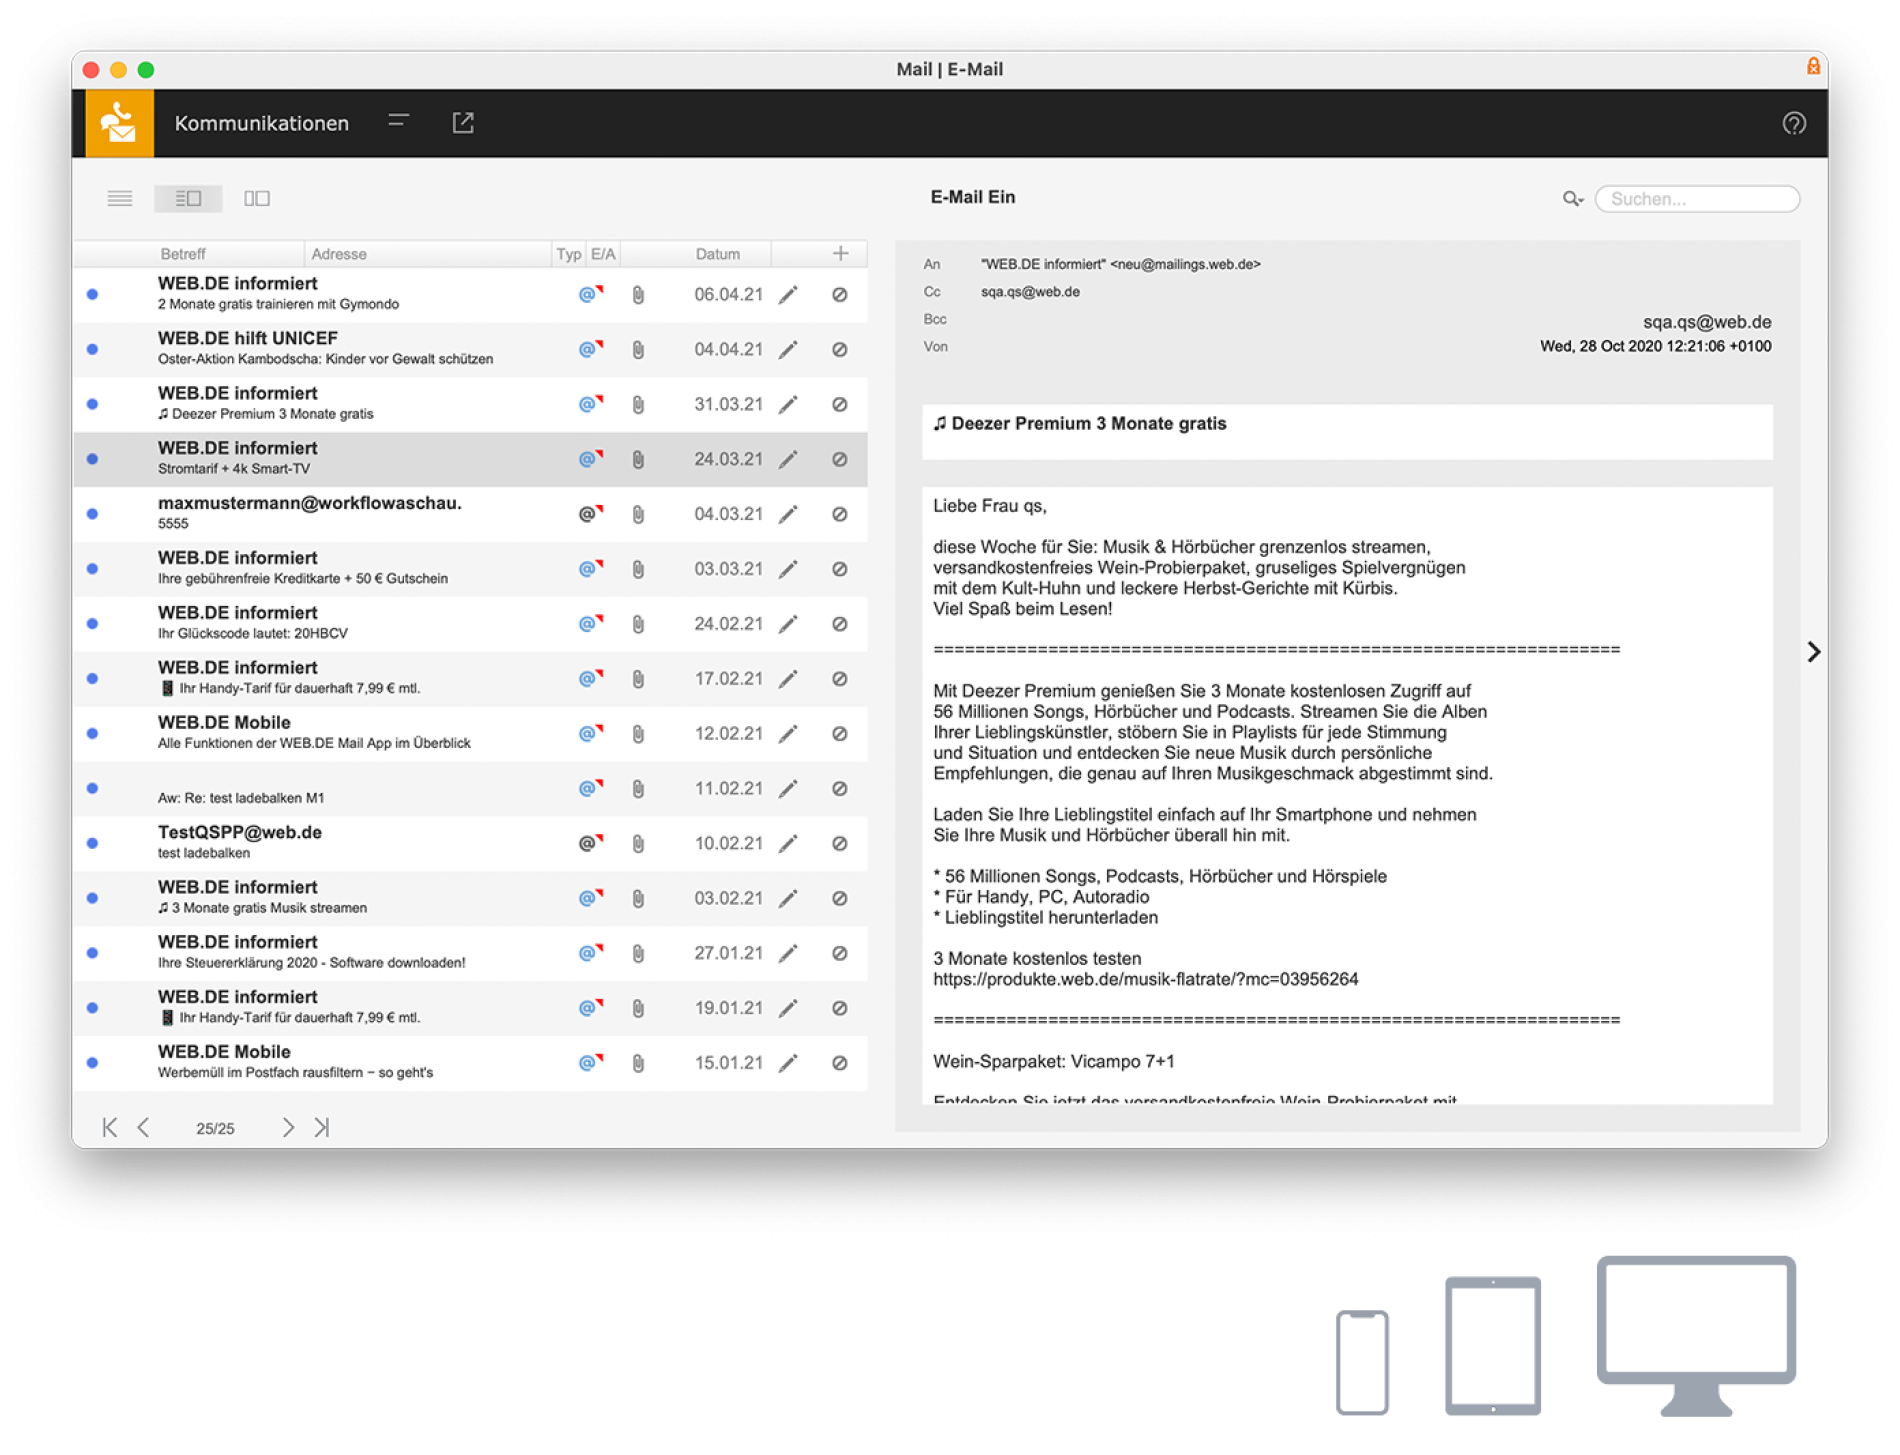
Task: Toggle unread dot on 15.01.21 WEB.DE Mobile
Action: tap(92, 1063)
